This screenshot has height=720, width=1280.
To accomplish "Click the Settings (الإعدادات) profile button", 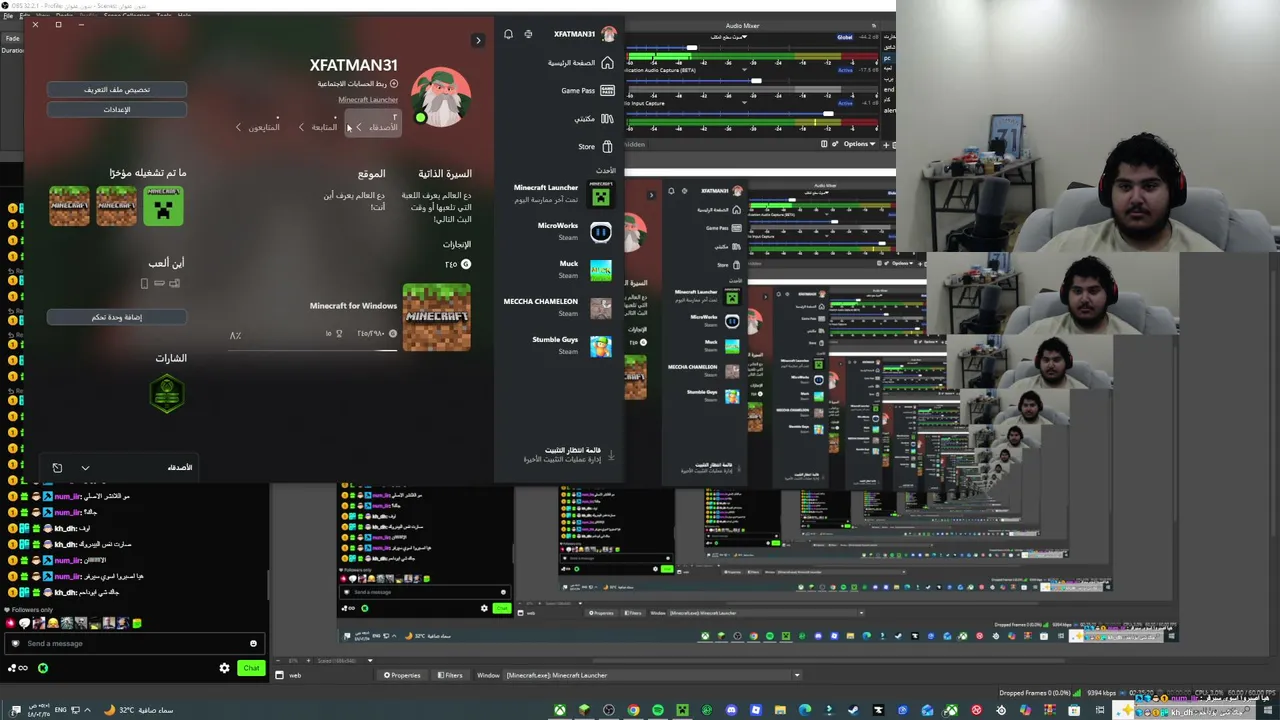I will (x=117, y=110).
